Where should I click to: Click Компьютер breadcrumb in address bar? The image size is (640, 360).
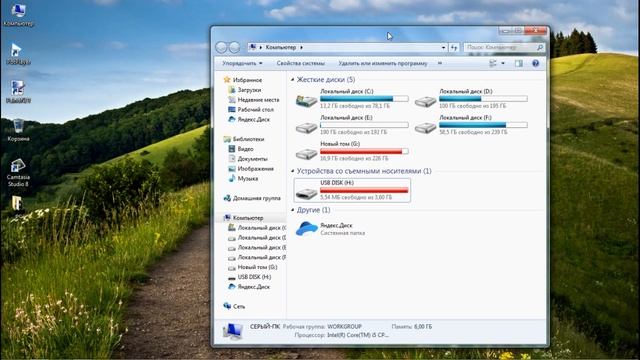[x=281, y=47]
